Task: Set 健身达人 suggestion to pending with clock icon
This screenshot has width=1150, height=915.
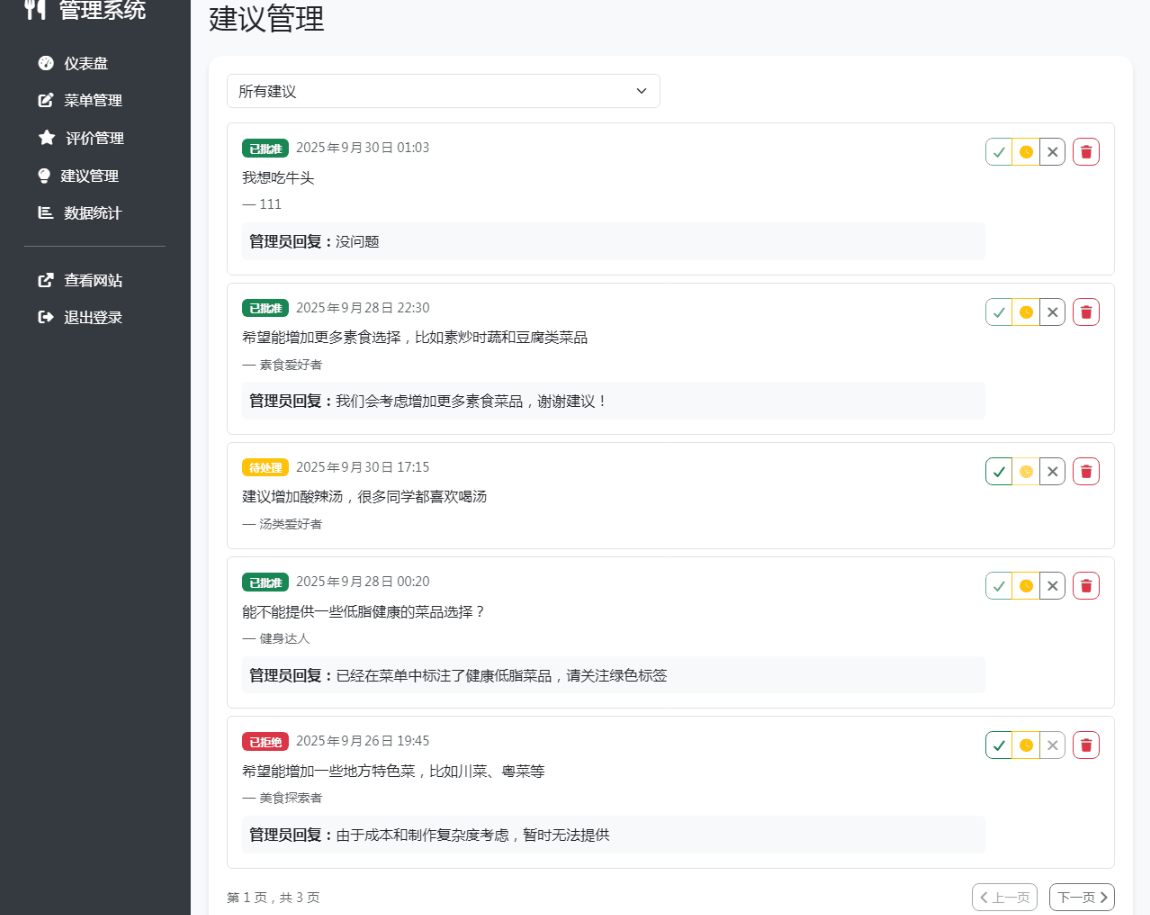Action: coord(1026,586)
